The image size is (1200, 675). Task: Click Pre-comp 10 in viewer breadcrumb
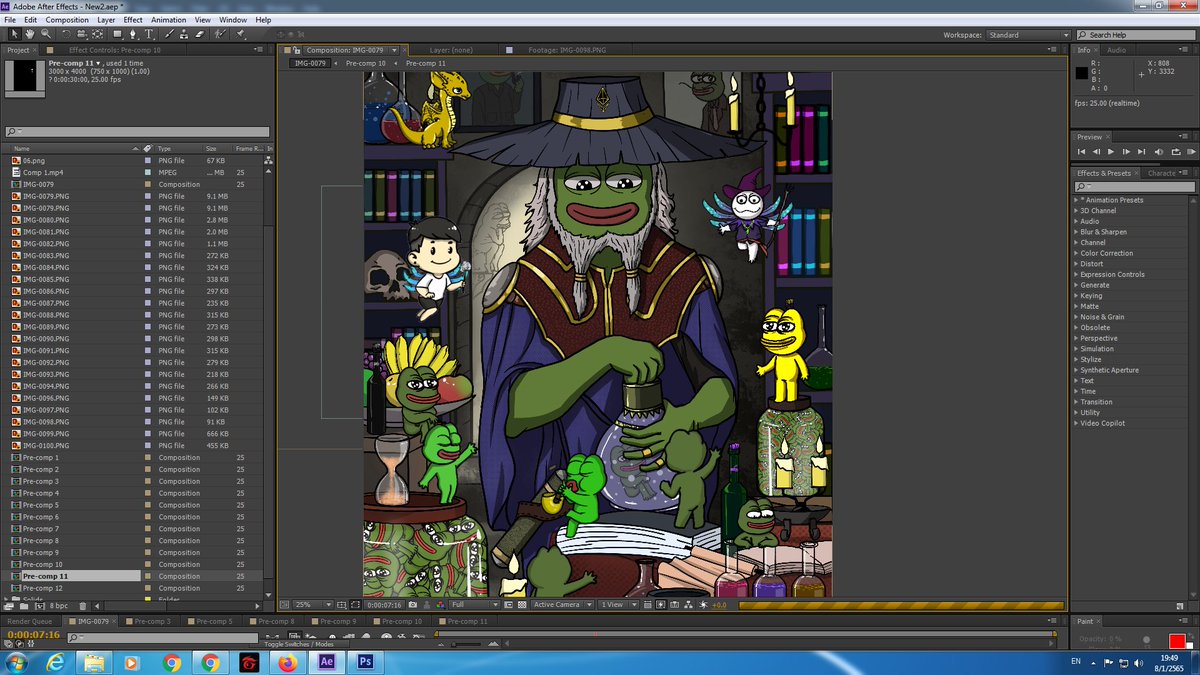(366, 63)
